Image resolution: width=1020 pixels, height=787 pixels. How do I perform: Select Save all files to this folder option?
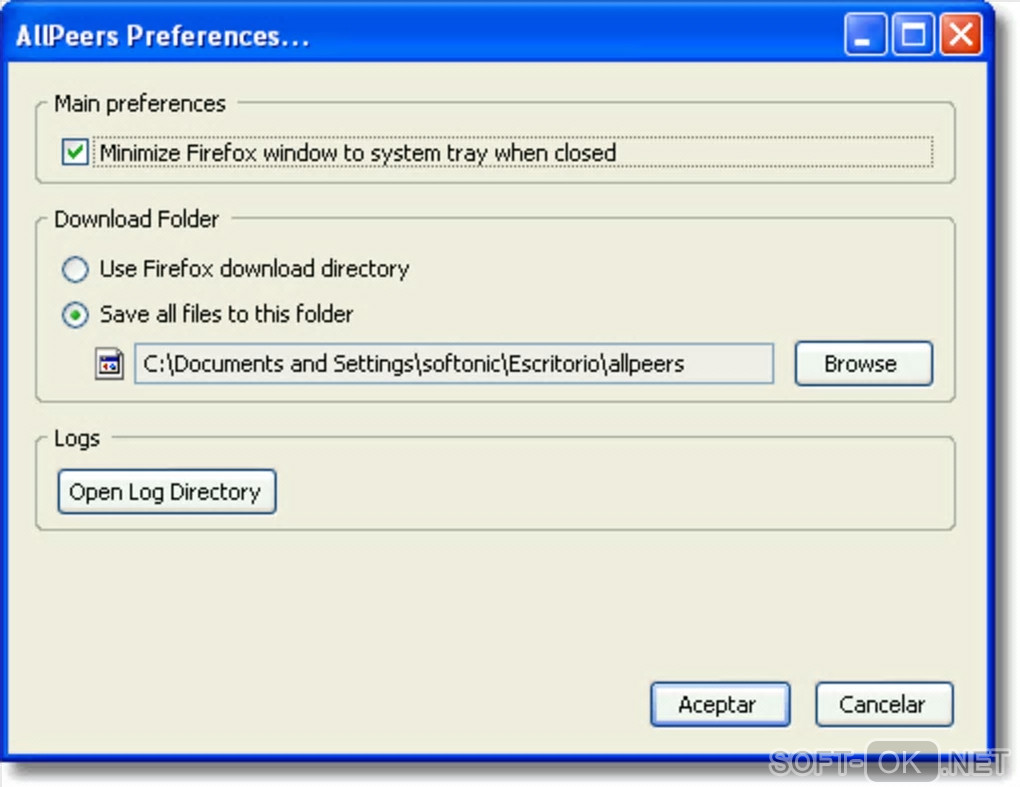click(75, 315)
